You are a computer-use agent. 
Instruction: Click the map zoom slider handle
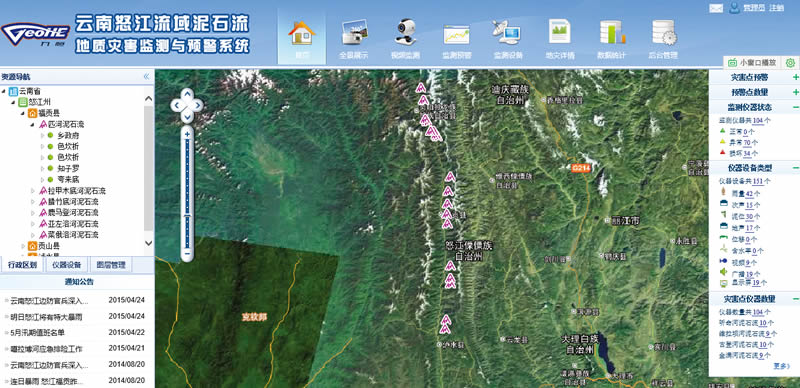[x=187, y=217]
